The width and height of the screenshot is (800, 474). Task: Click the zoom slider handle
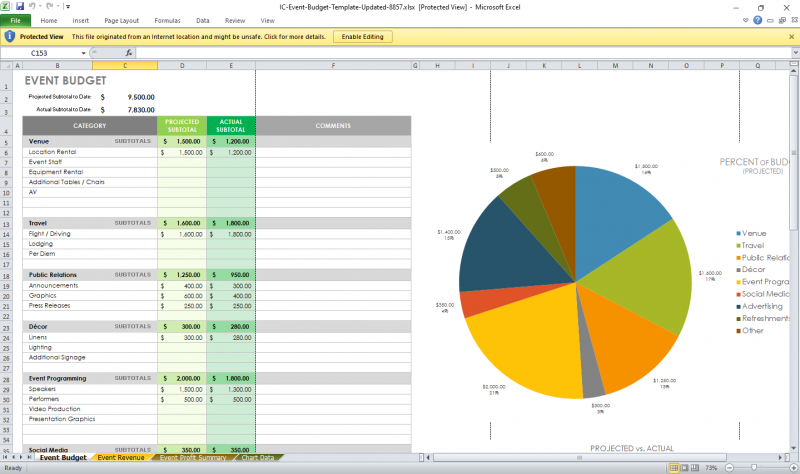[754, 468]
